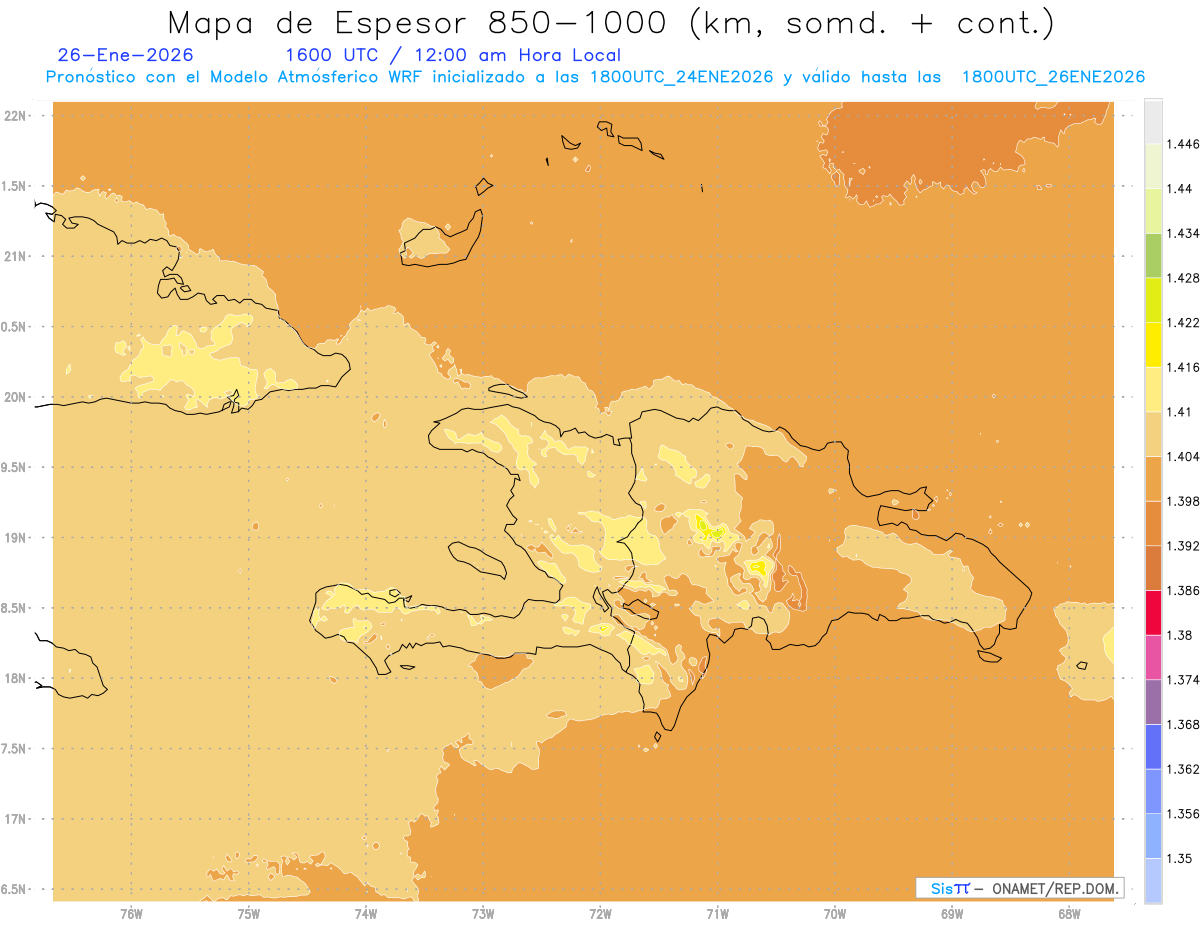Click the '73W' longitude axis label
Screen dimensions: 1200x927
click(483, 913)
